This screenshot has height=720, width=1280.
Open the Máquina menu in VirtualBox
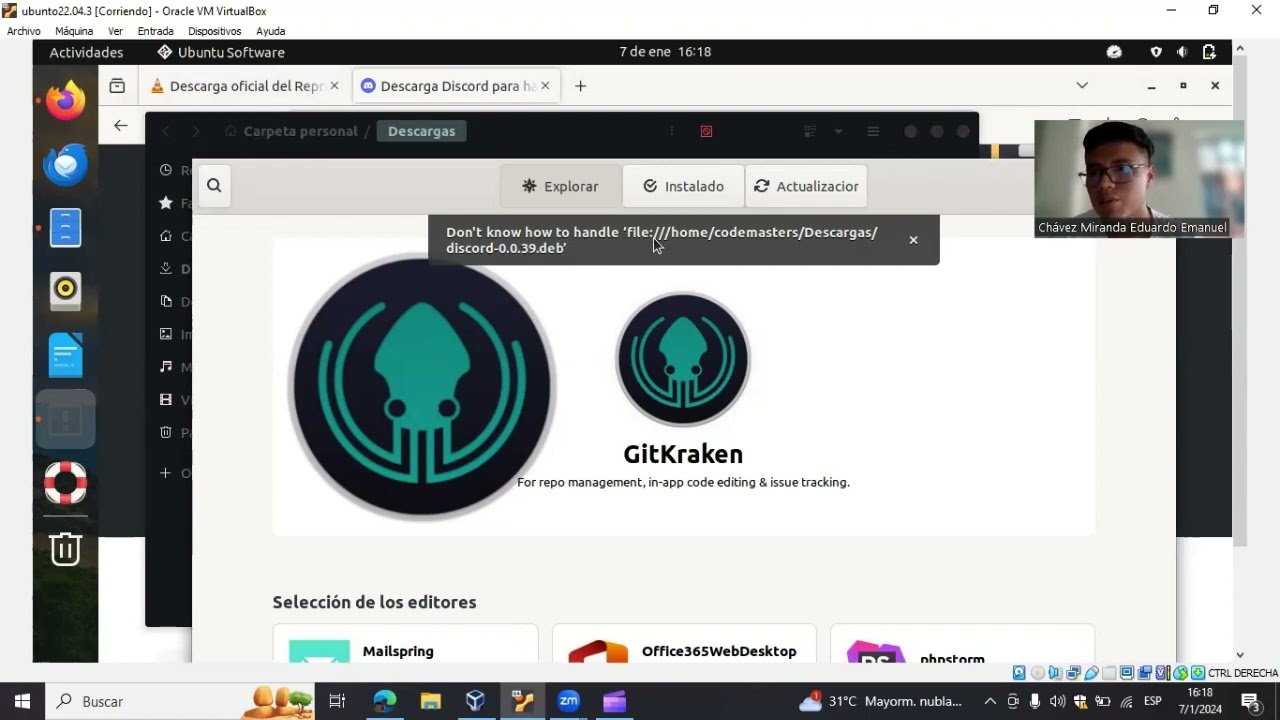[74, 31]
